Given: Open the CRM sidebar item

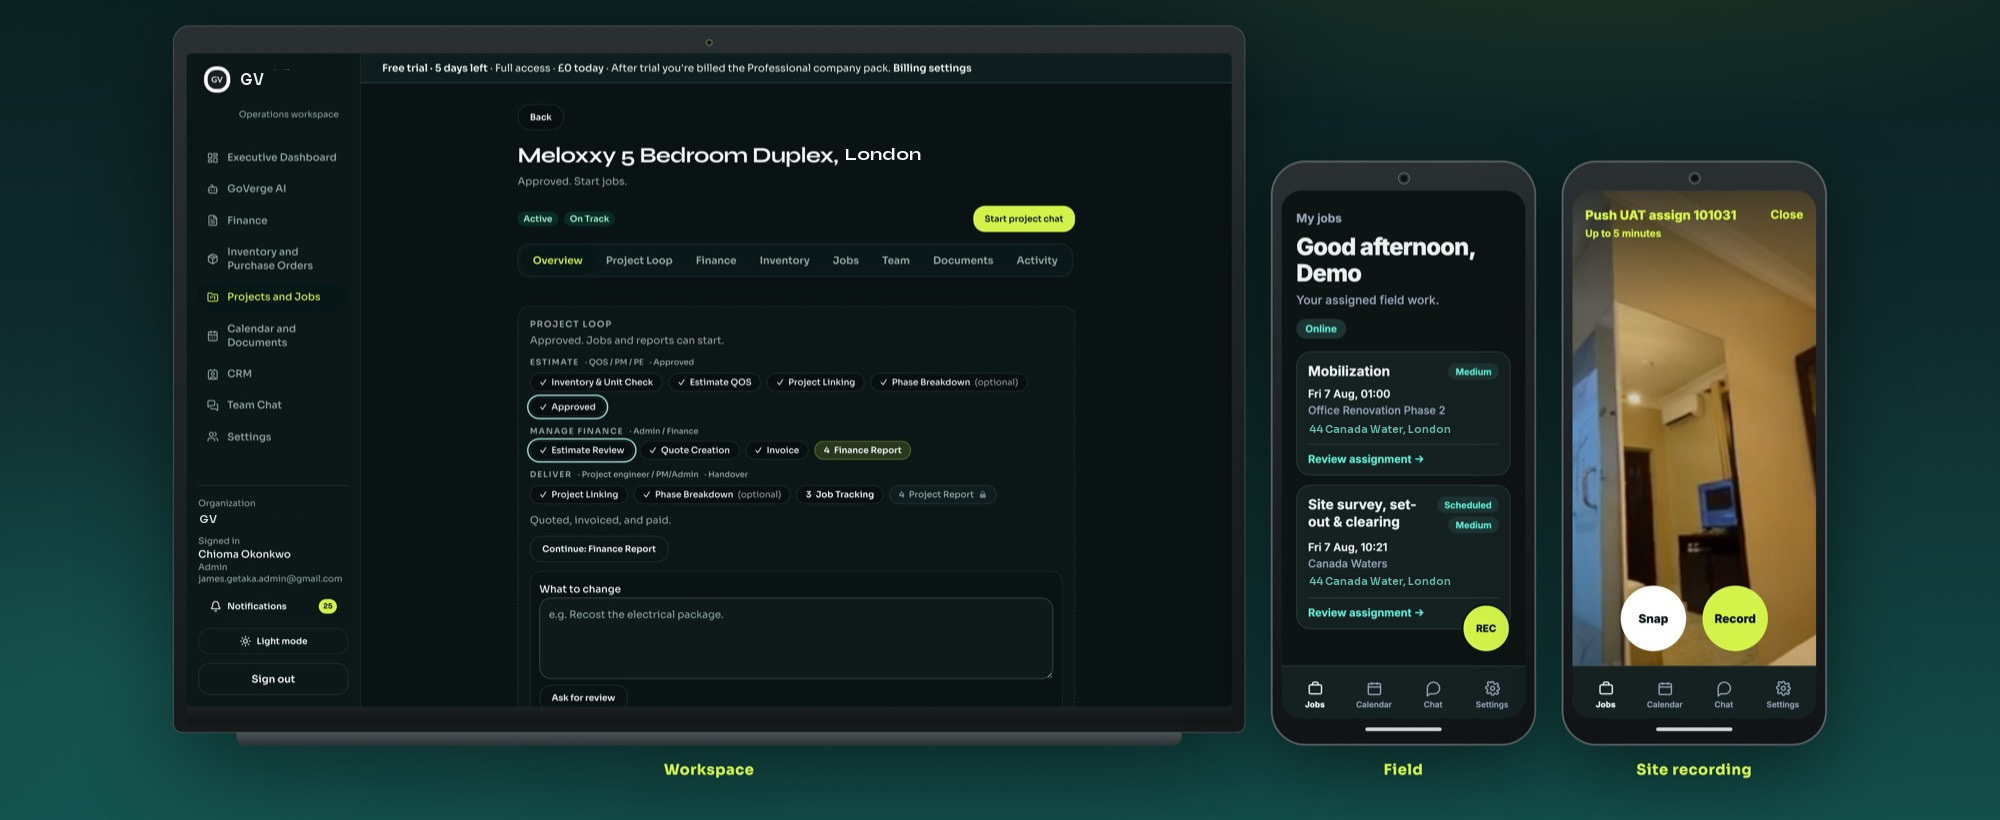Looking at the screenshot, I should [230, 373].
